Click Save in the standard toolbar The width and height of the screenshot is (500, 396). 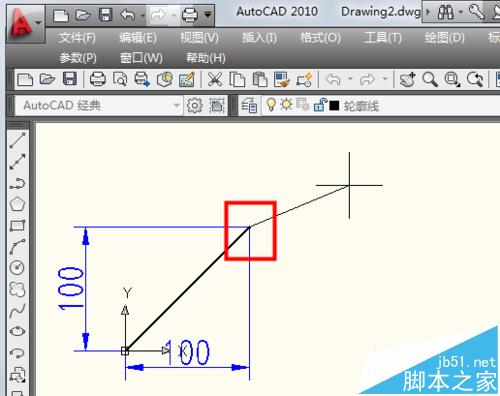(x=70, y=79)
